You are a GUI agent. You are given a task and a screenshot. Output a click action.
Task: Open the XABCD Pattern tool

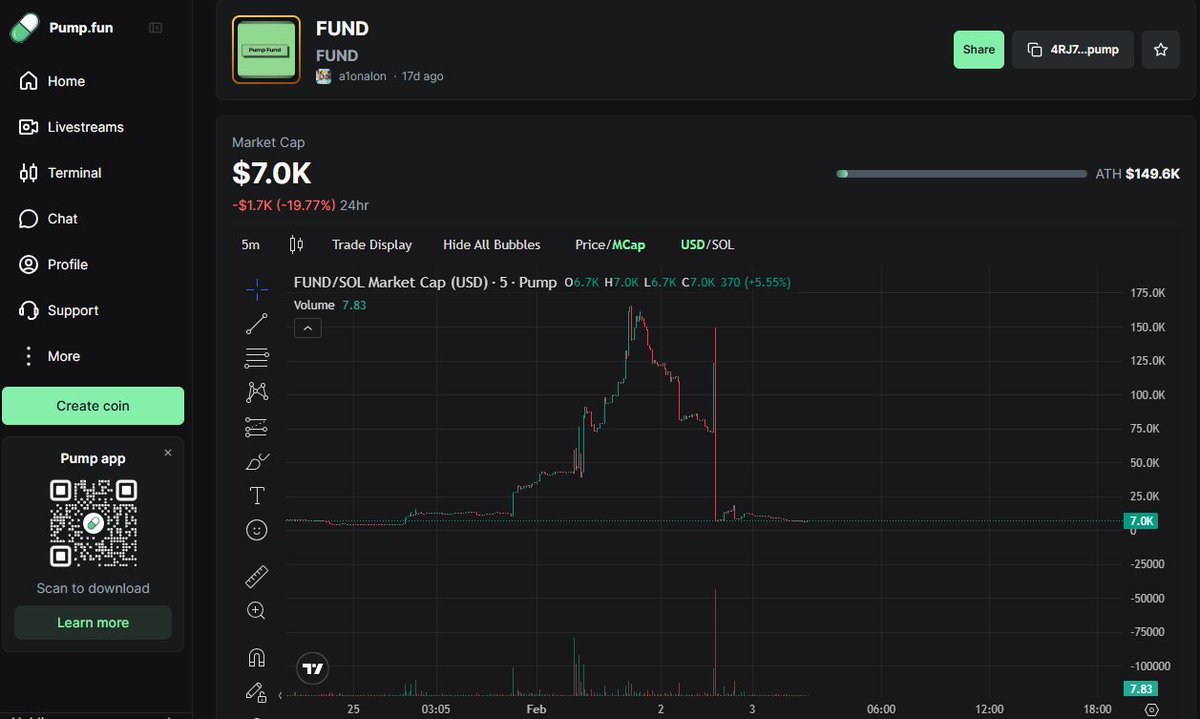click(x=256, y=391)
